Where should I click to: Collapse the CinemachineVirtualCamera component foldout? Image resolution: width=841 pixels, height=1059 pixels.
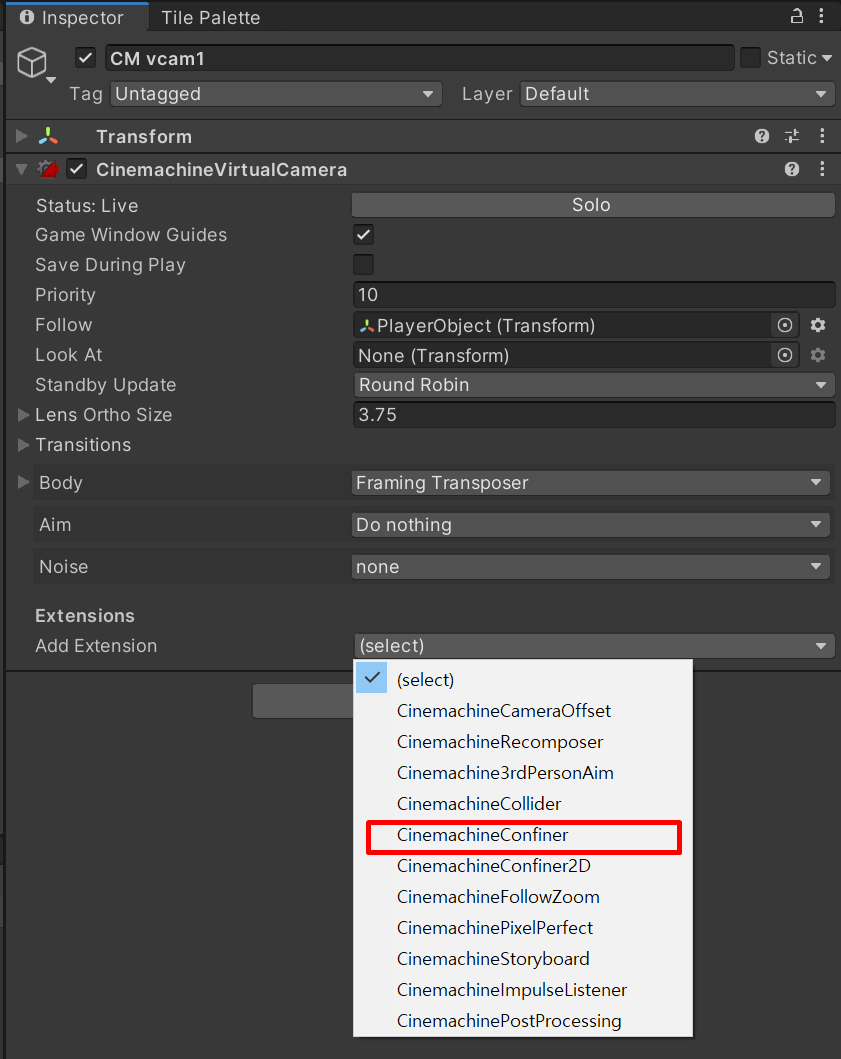click(x=22, y=170)
